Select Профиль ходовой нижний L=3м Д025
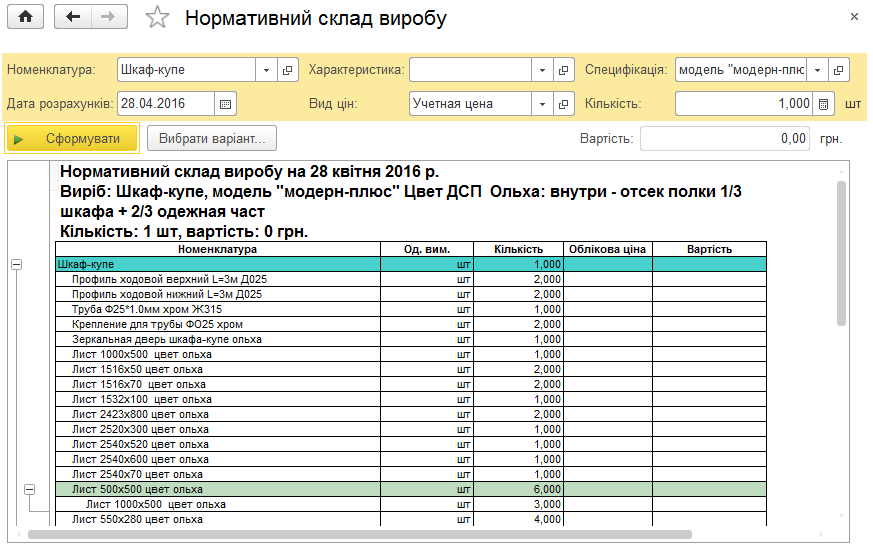Image resolution: width=873 pixels, height=549 pixels. tap(218, 295)
